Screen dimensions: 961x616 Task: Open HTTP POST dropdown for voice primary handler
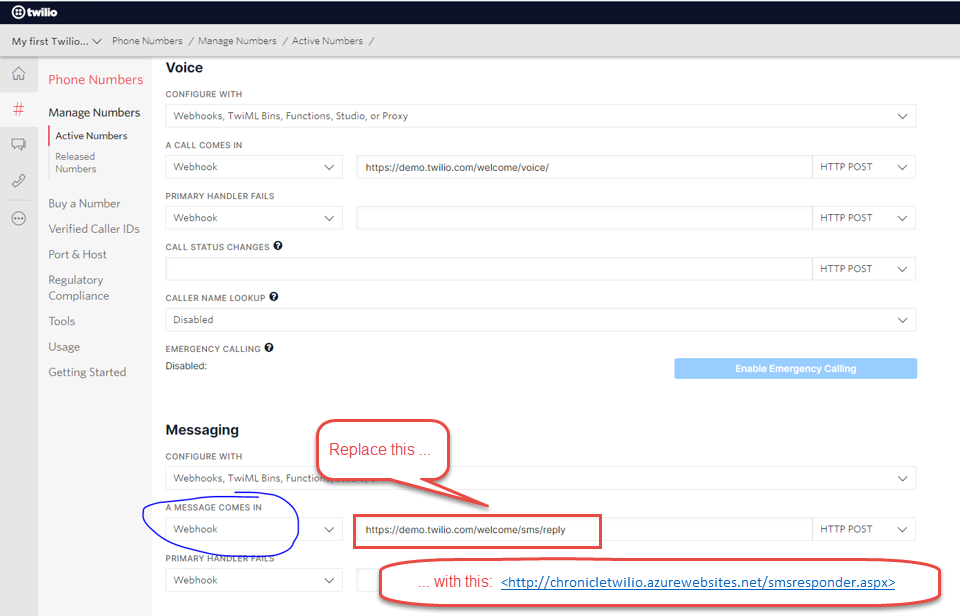point(864,218)
